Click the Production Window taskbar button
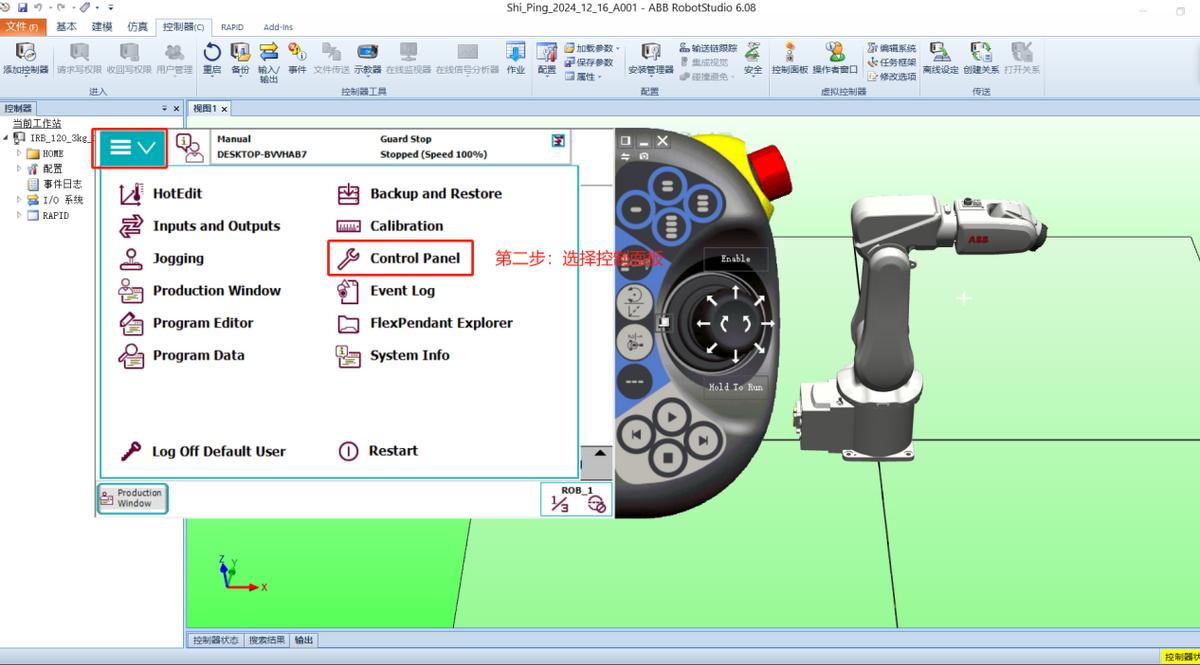Image resolution: width=1200 pixels, height=665 pixels. [132, 498]
